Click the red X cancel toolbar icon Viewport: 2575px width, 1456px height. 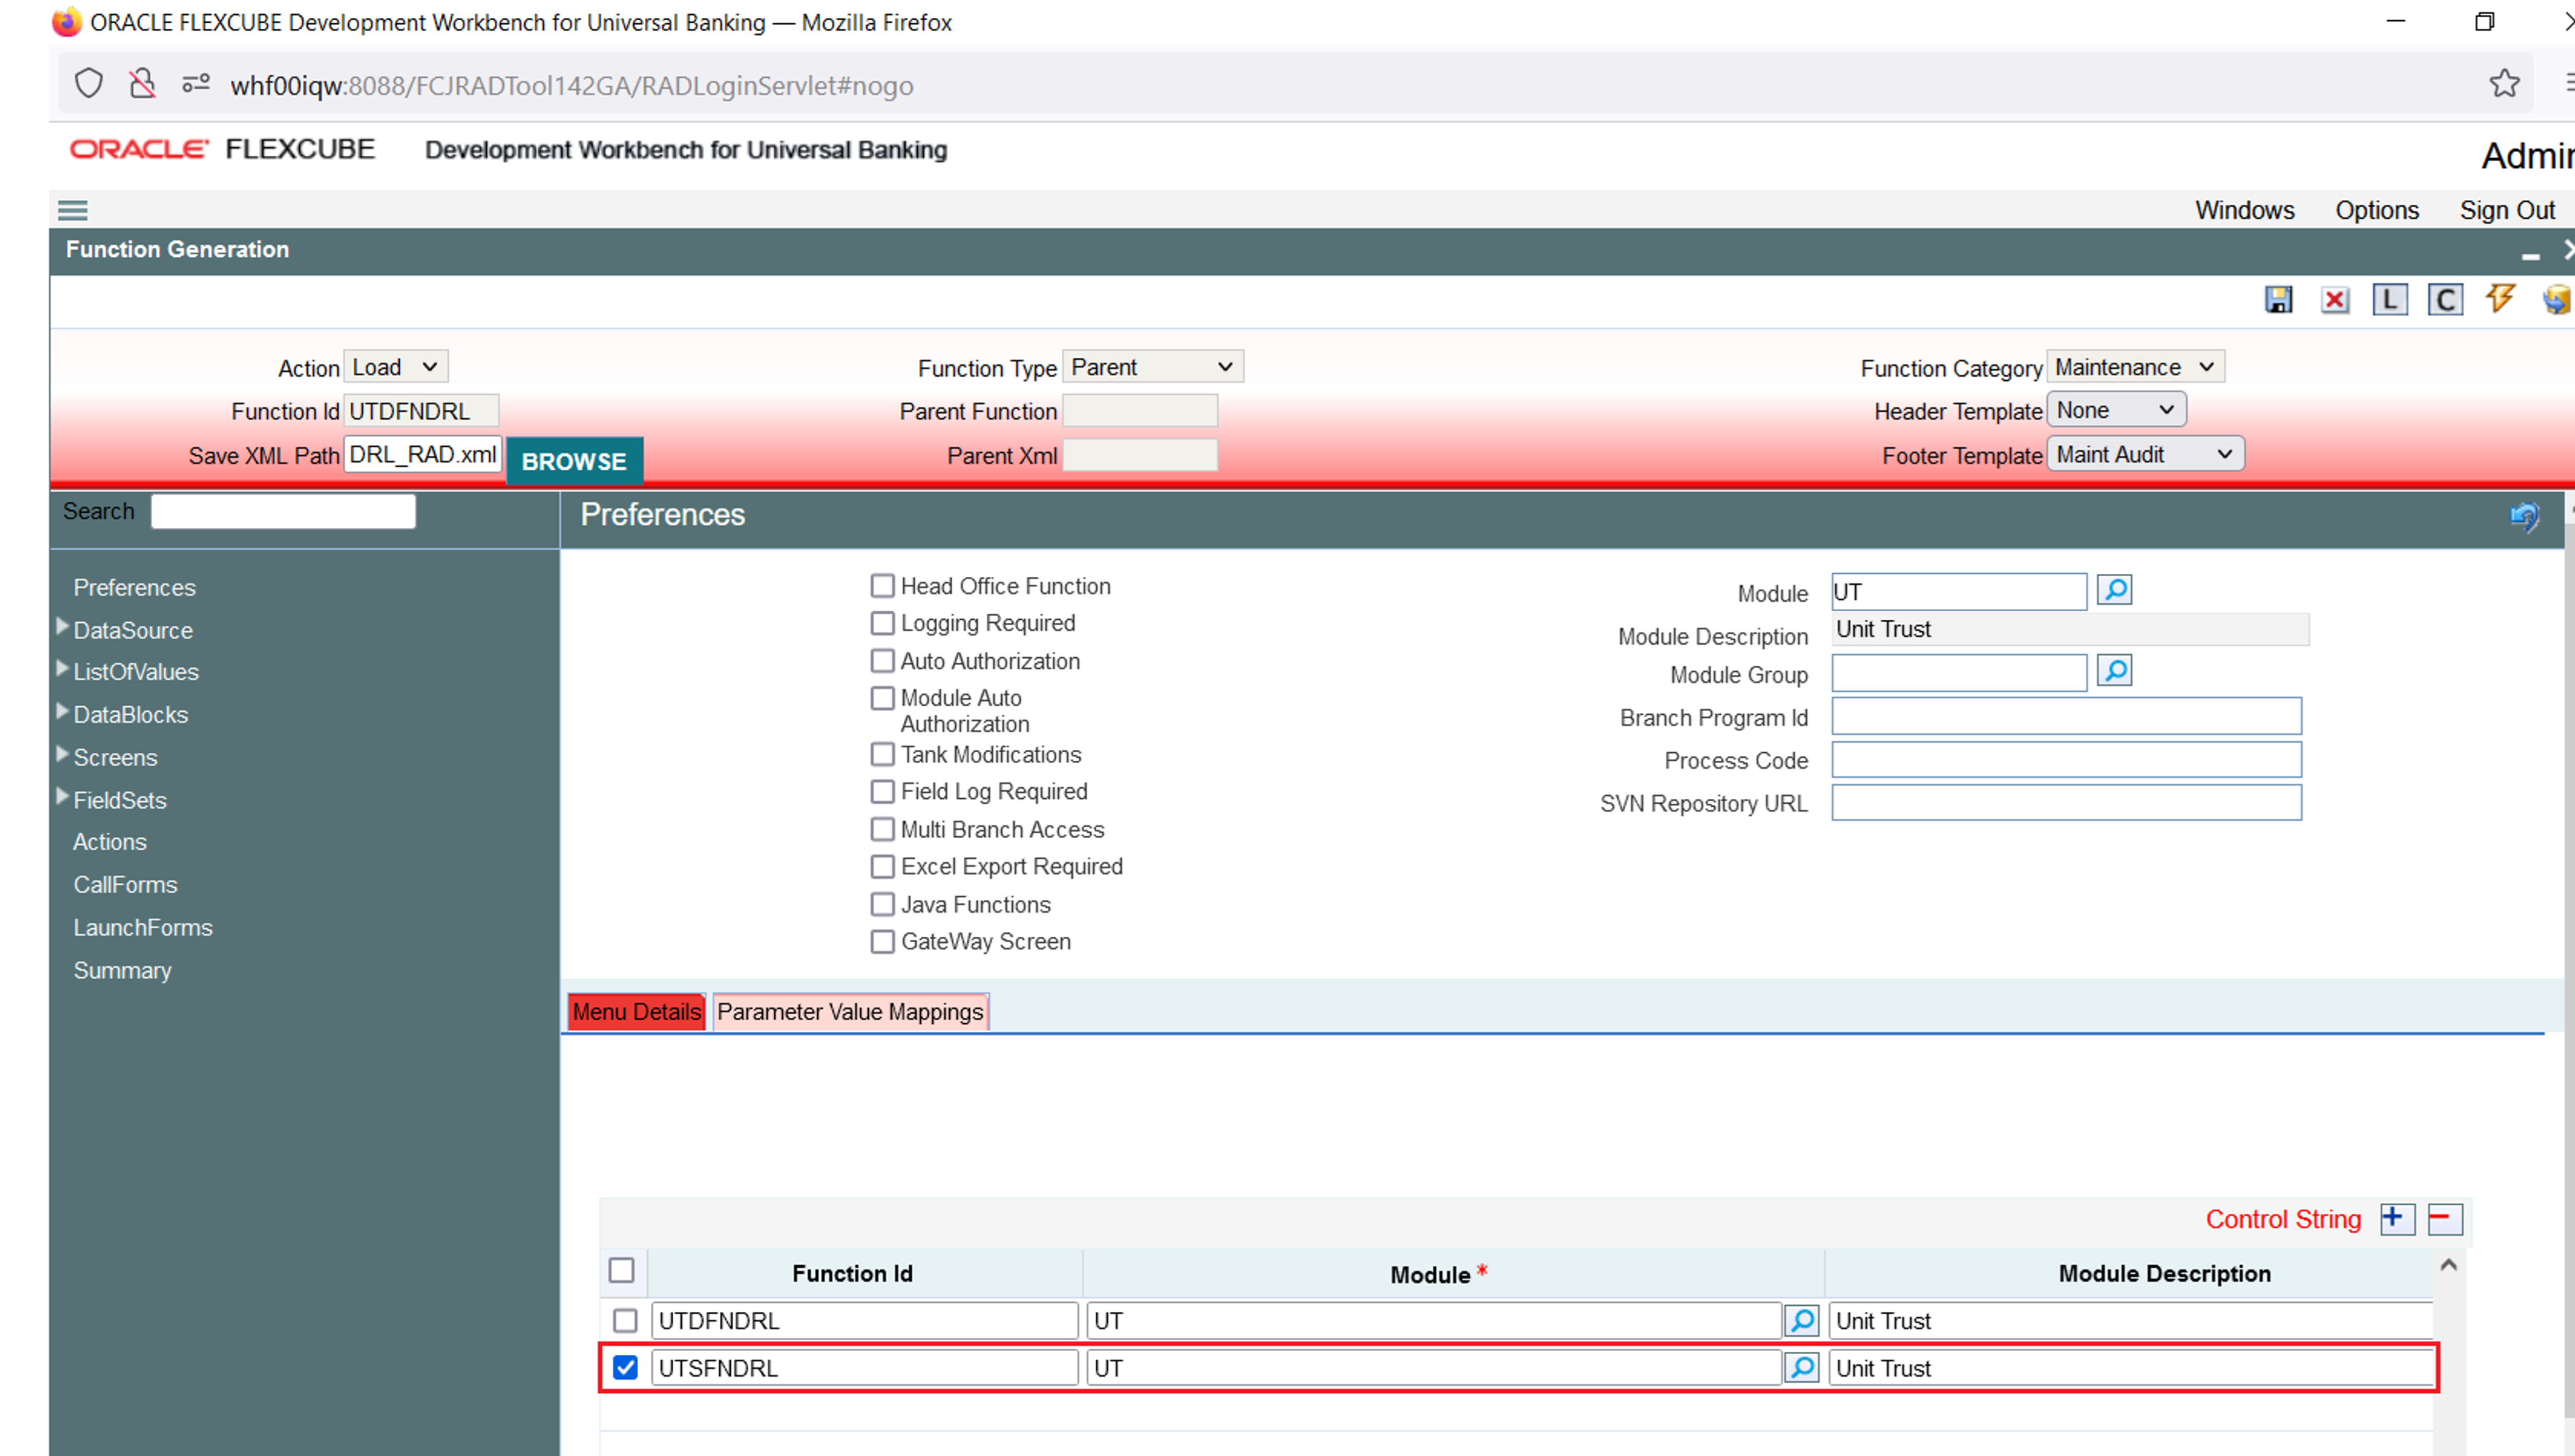(x=2334, y=300)
